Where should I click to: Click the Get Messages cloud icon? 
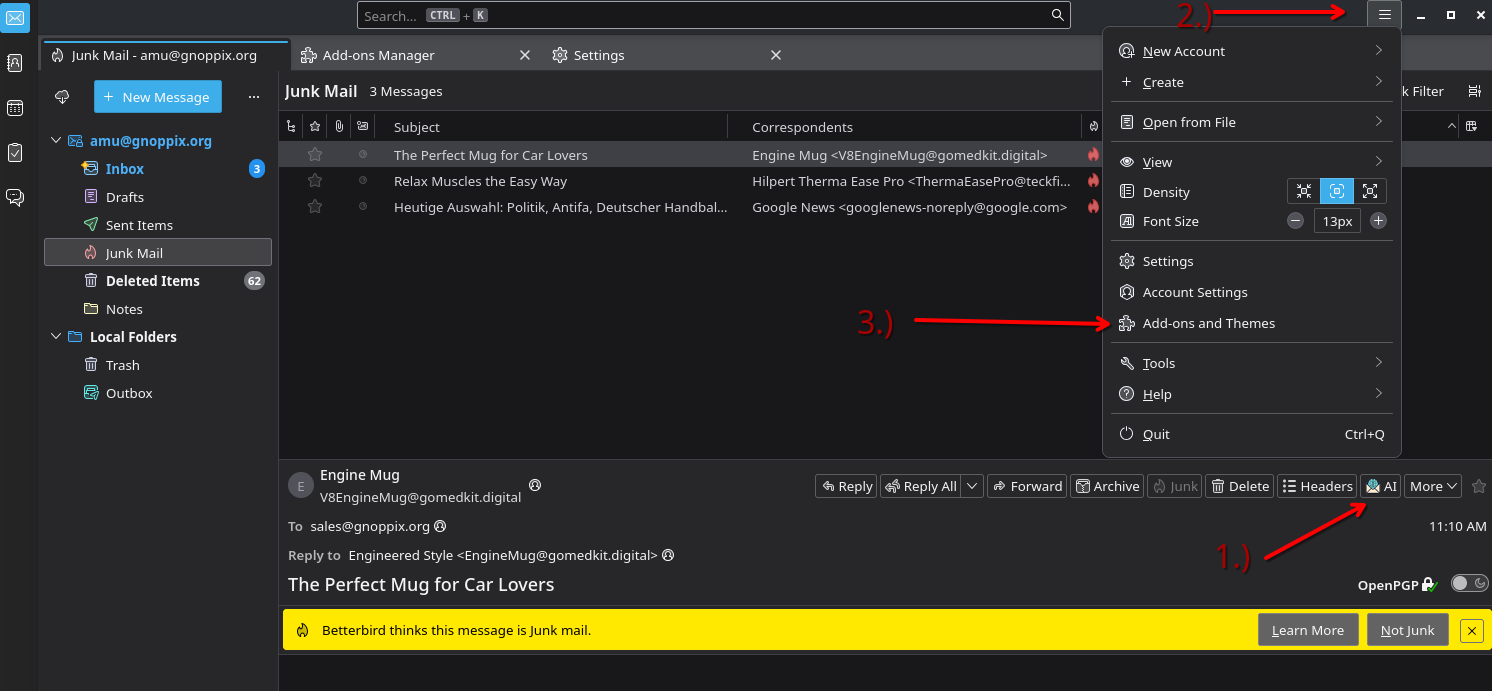(x=62, y=97)
